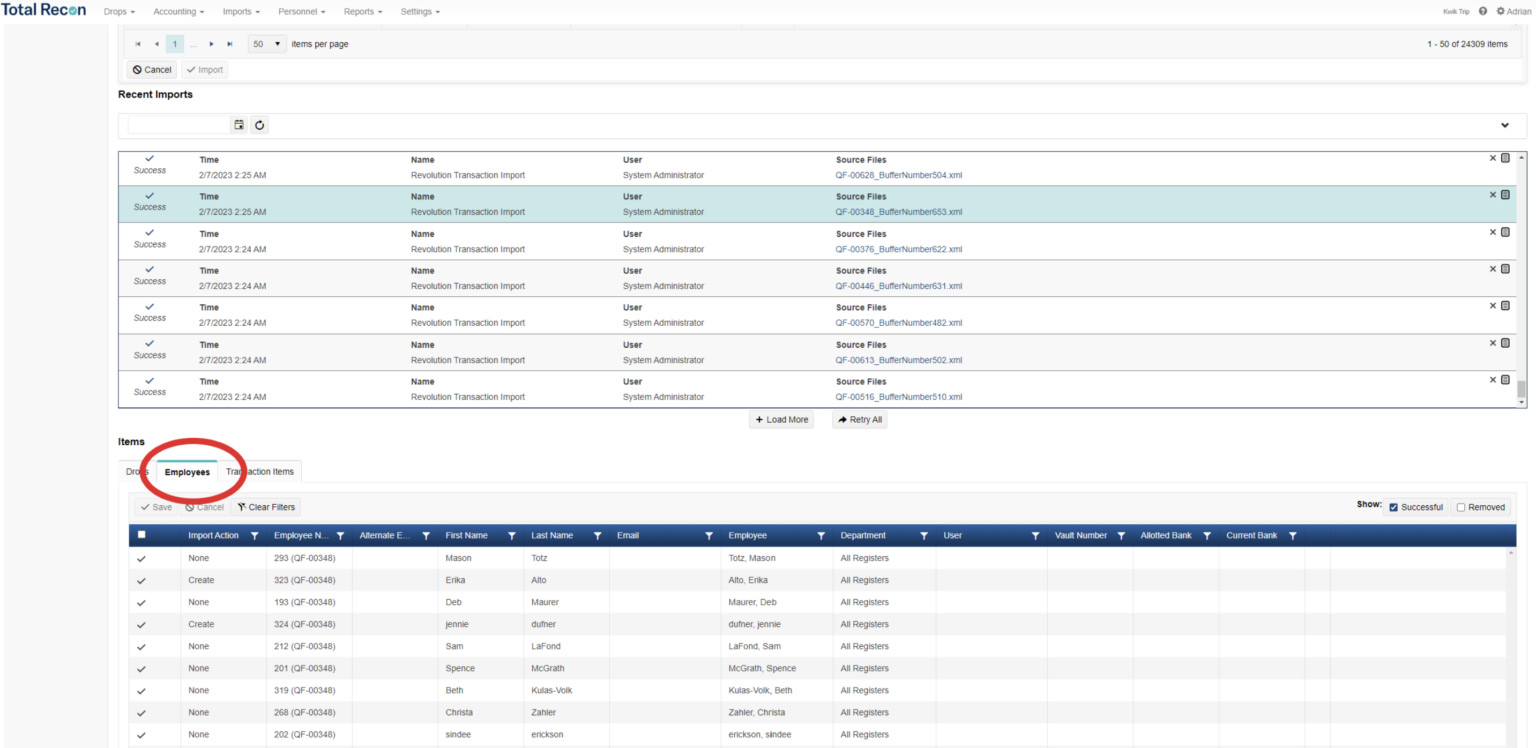The width and height of the screenshot is (1536, 748).
Task: Filter the Department column
Action: 923,536
